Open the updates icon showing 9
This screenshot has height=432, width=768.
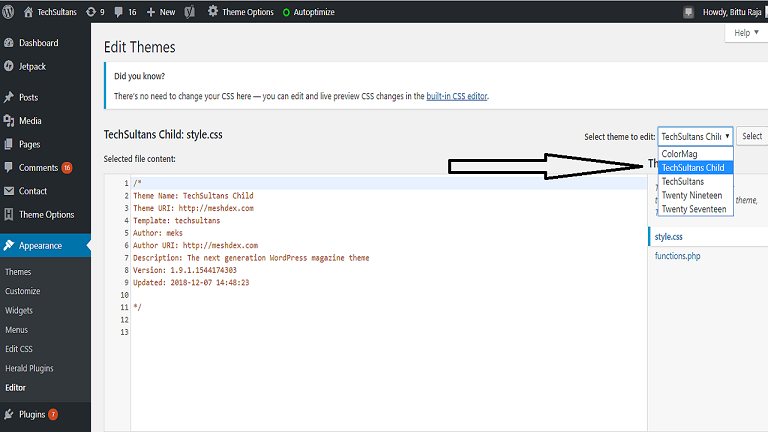pyautogui.click(x=91, y=12)
